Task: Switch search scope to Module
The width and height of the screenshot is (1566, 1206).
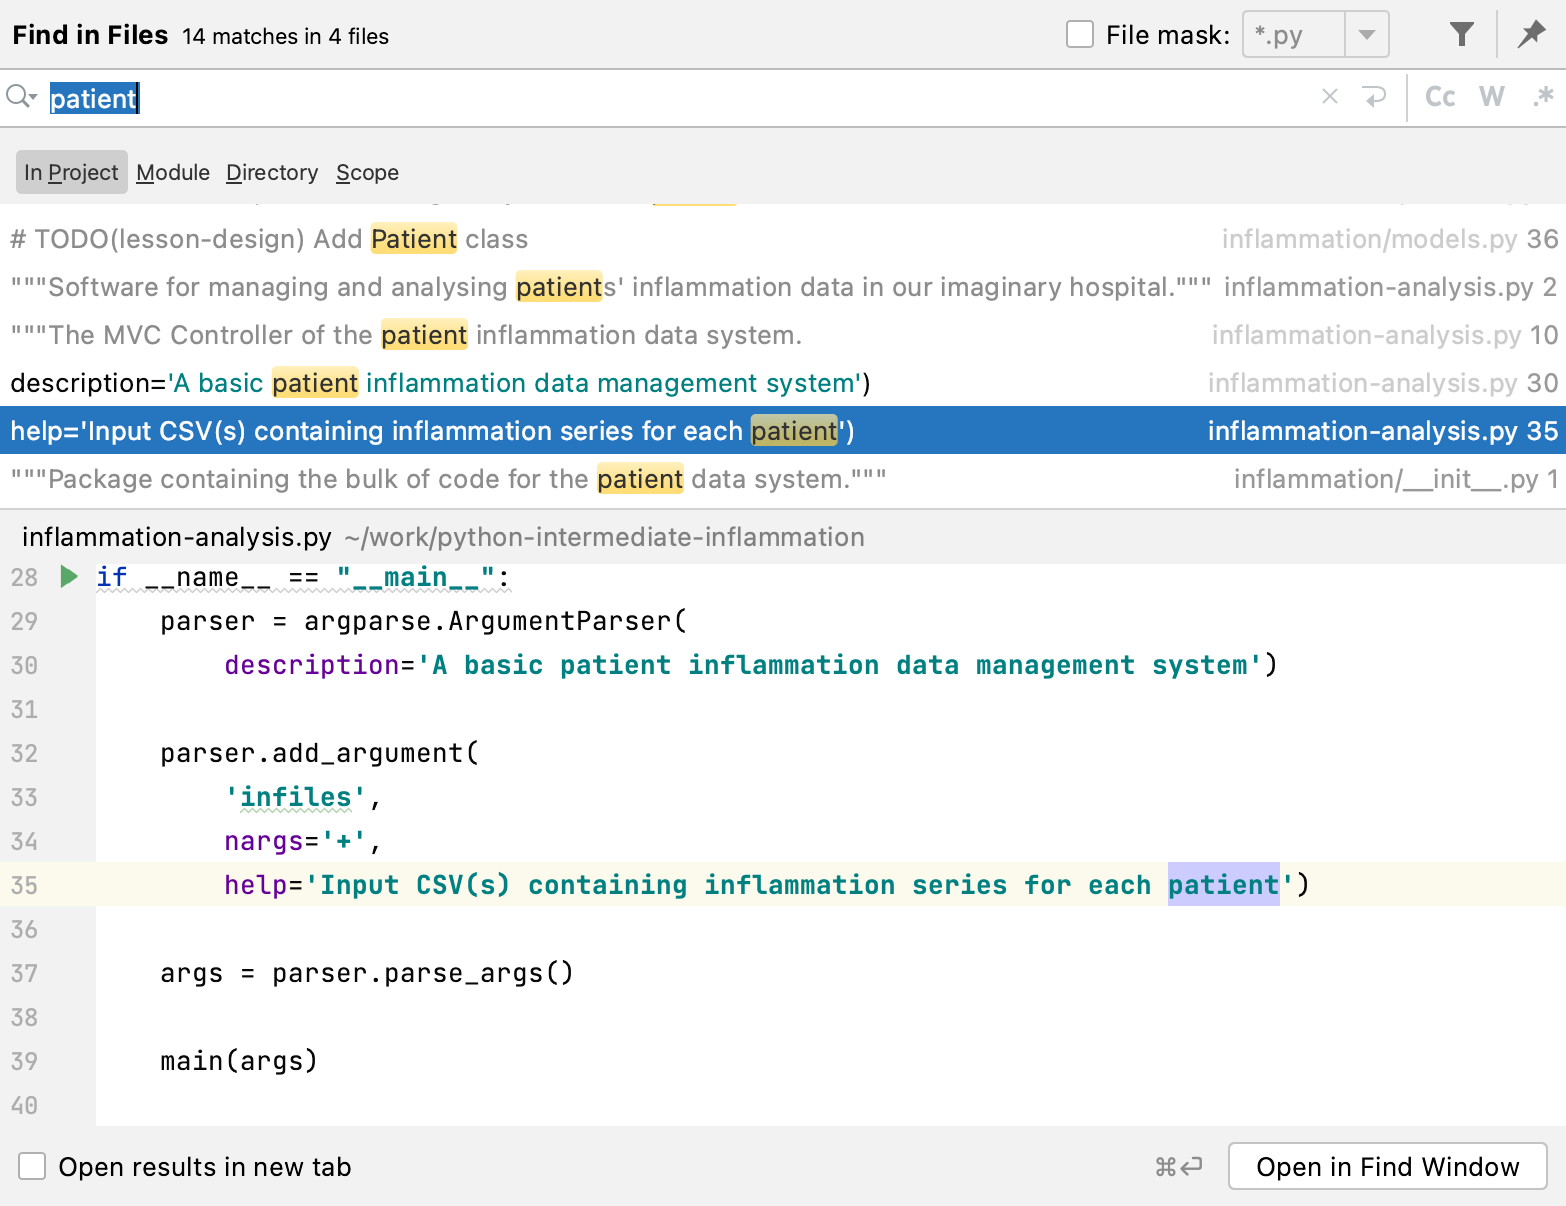Action: point(172,172)
